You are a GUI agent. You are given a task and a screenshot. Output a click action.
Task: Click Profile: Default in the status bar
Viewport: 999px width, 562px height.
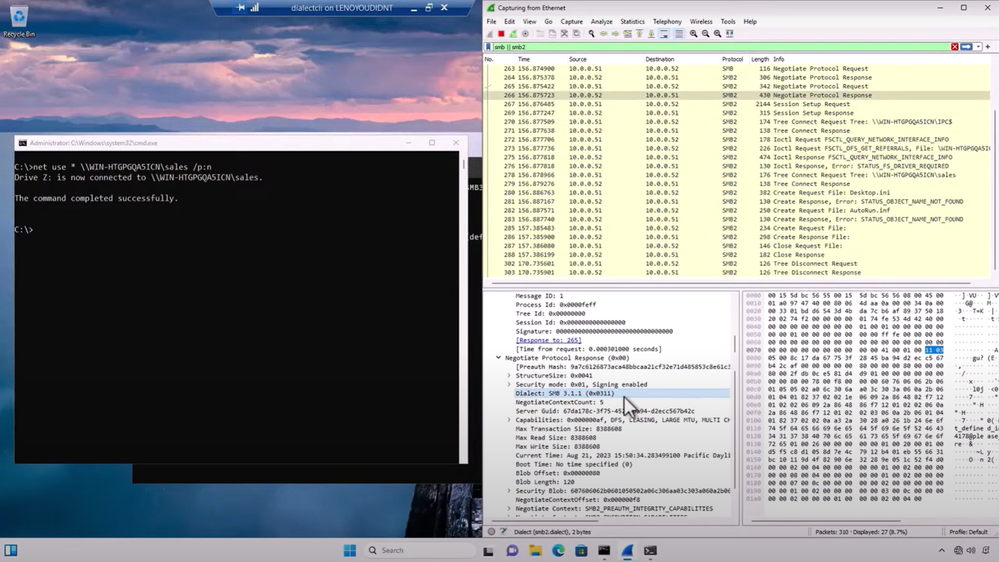point(968,532)
